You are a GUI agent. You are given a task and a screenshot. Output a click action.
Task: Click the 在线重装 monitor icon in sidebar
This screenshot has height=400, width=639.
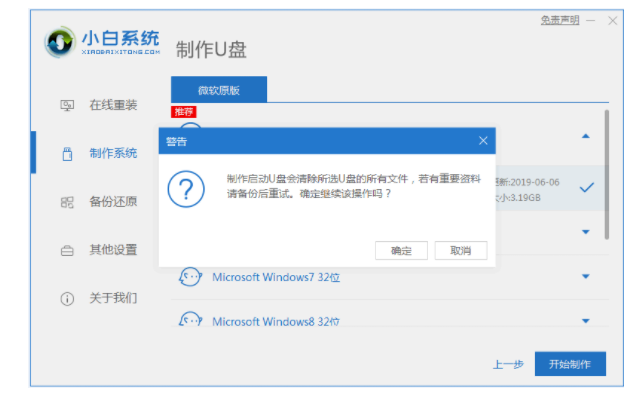click(x=68, y=105)
